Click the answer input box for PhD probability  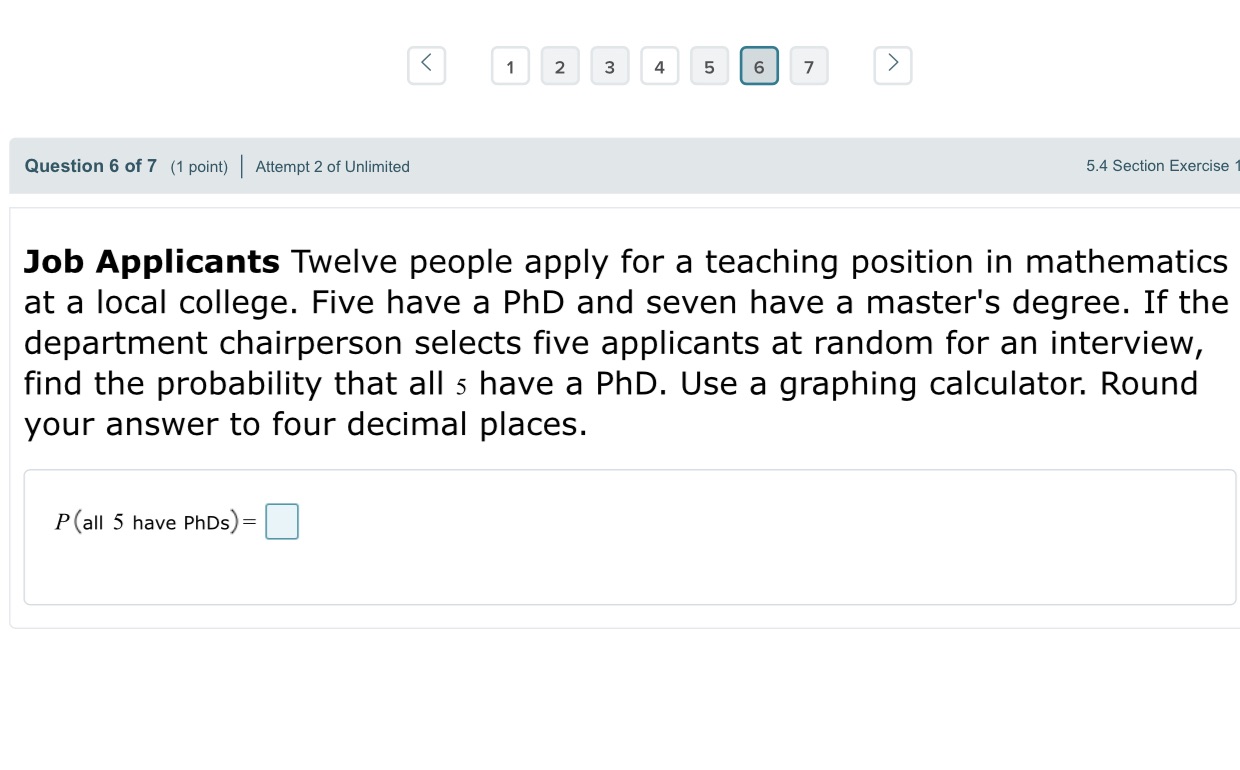[282, 521]
